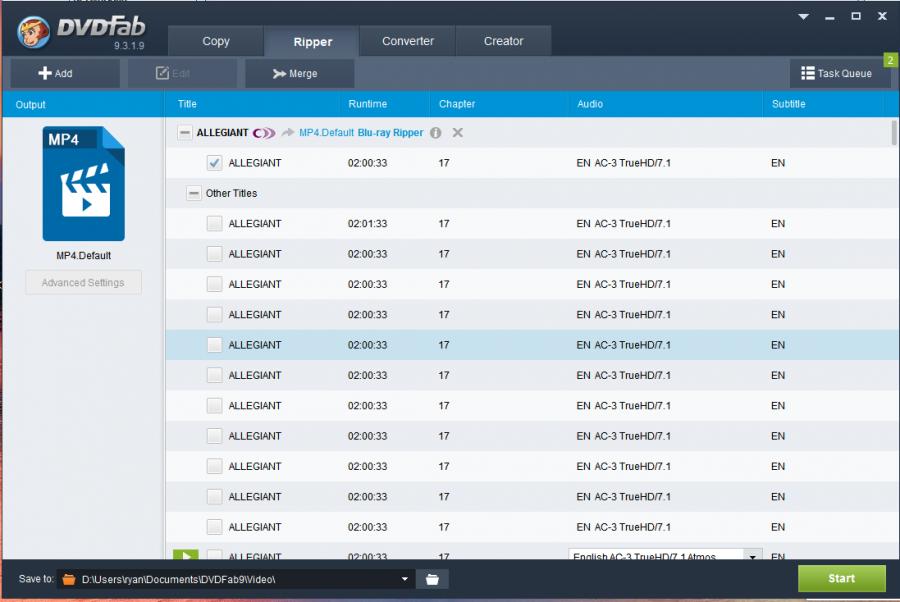
Task: Click the Add source button
Action: 65,73
